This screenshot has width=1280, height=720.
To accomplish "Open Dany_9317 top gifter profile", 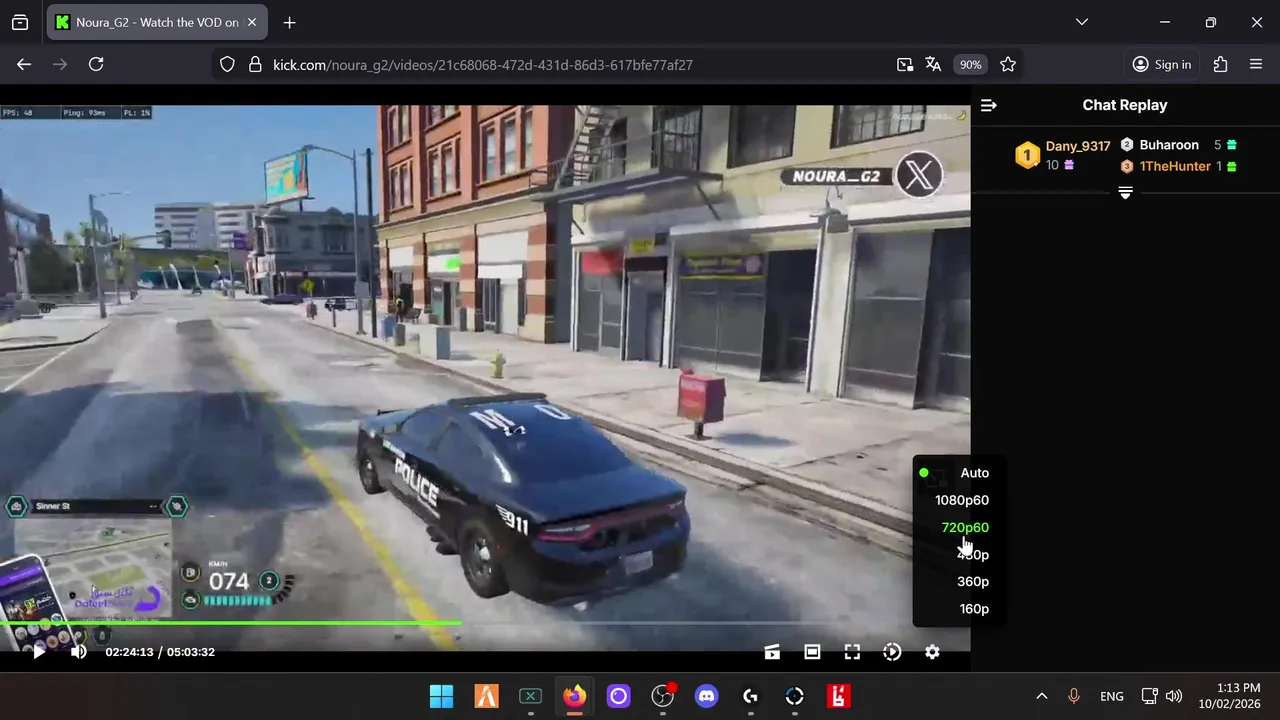I will pyautogui.click(x=1078, y=146).
